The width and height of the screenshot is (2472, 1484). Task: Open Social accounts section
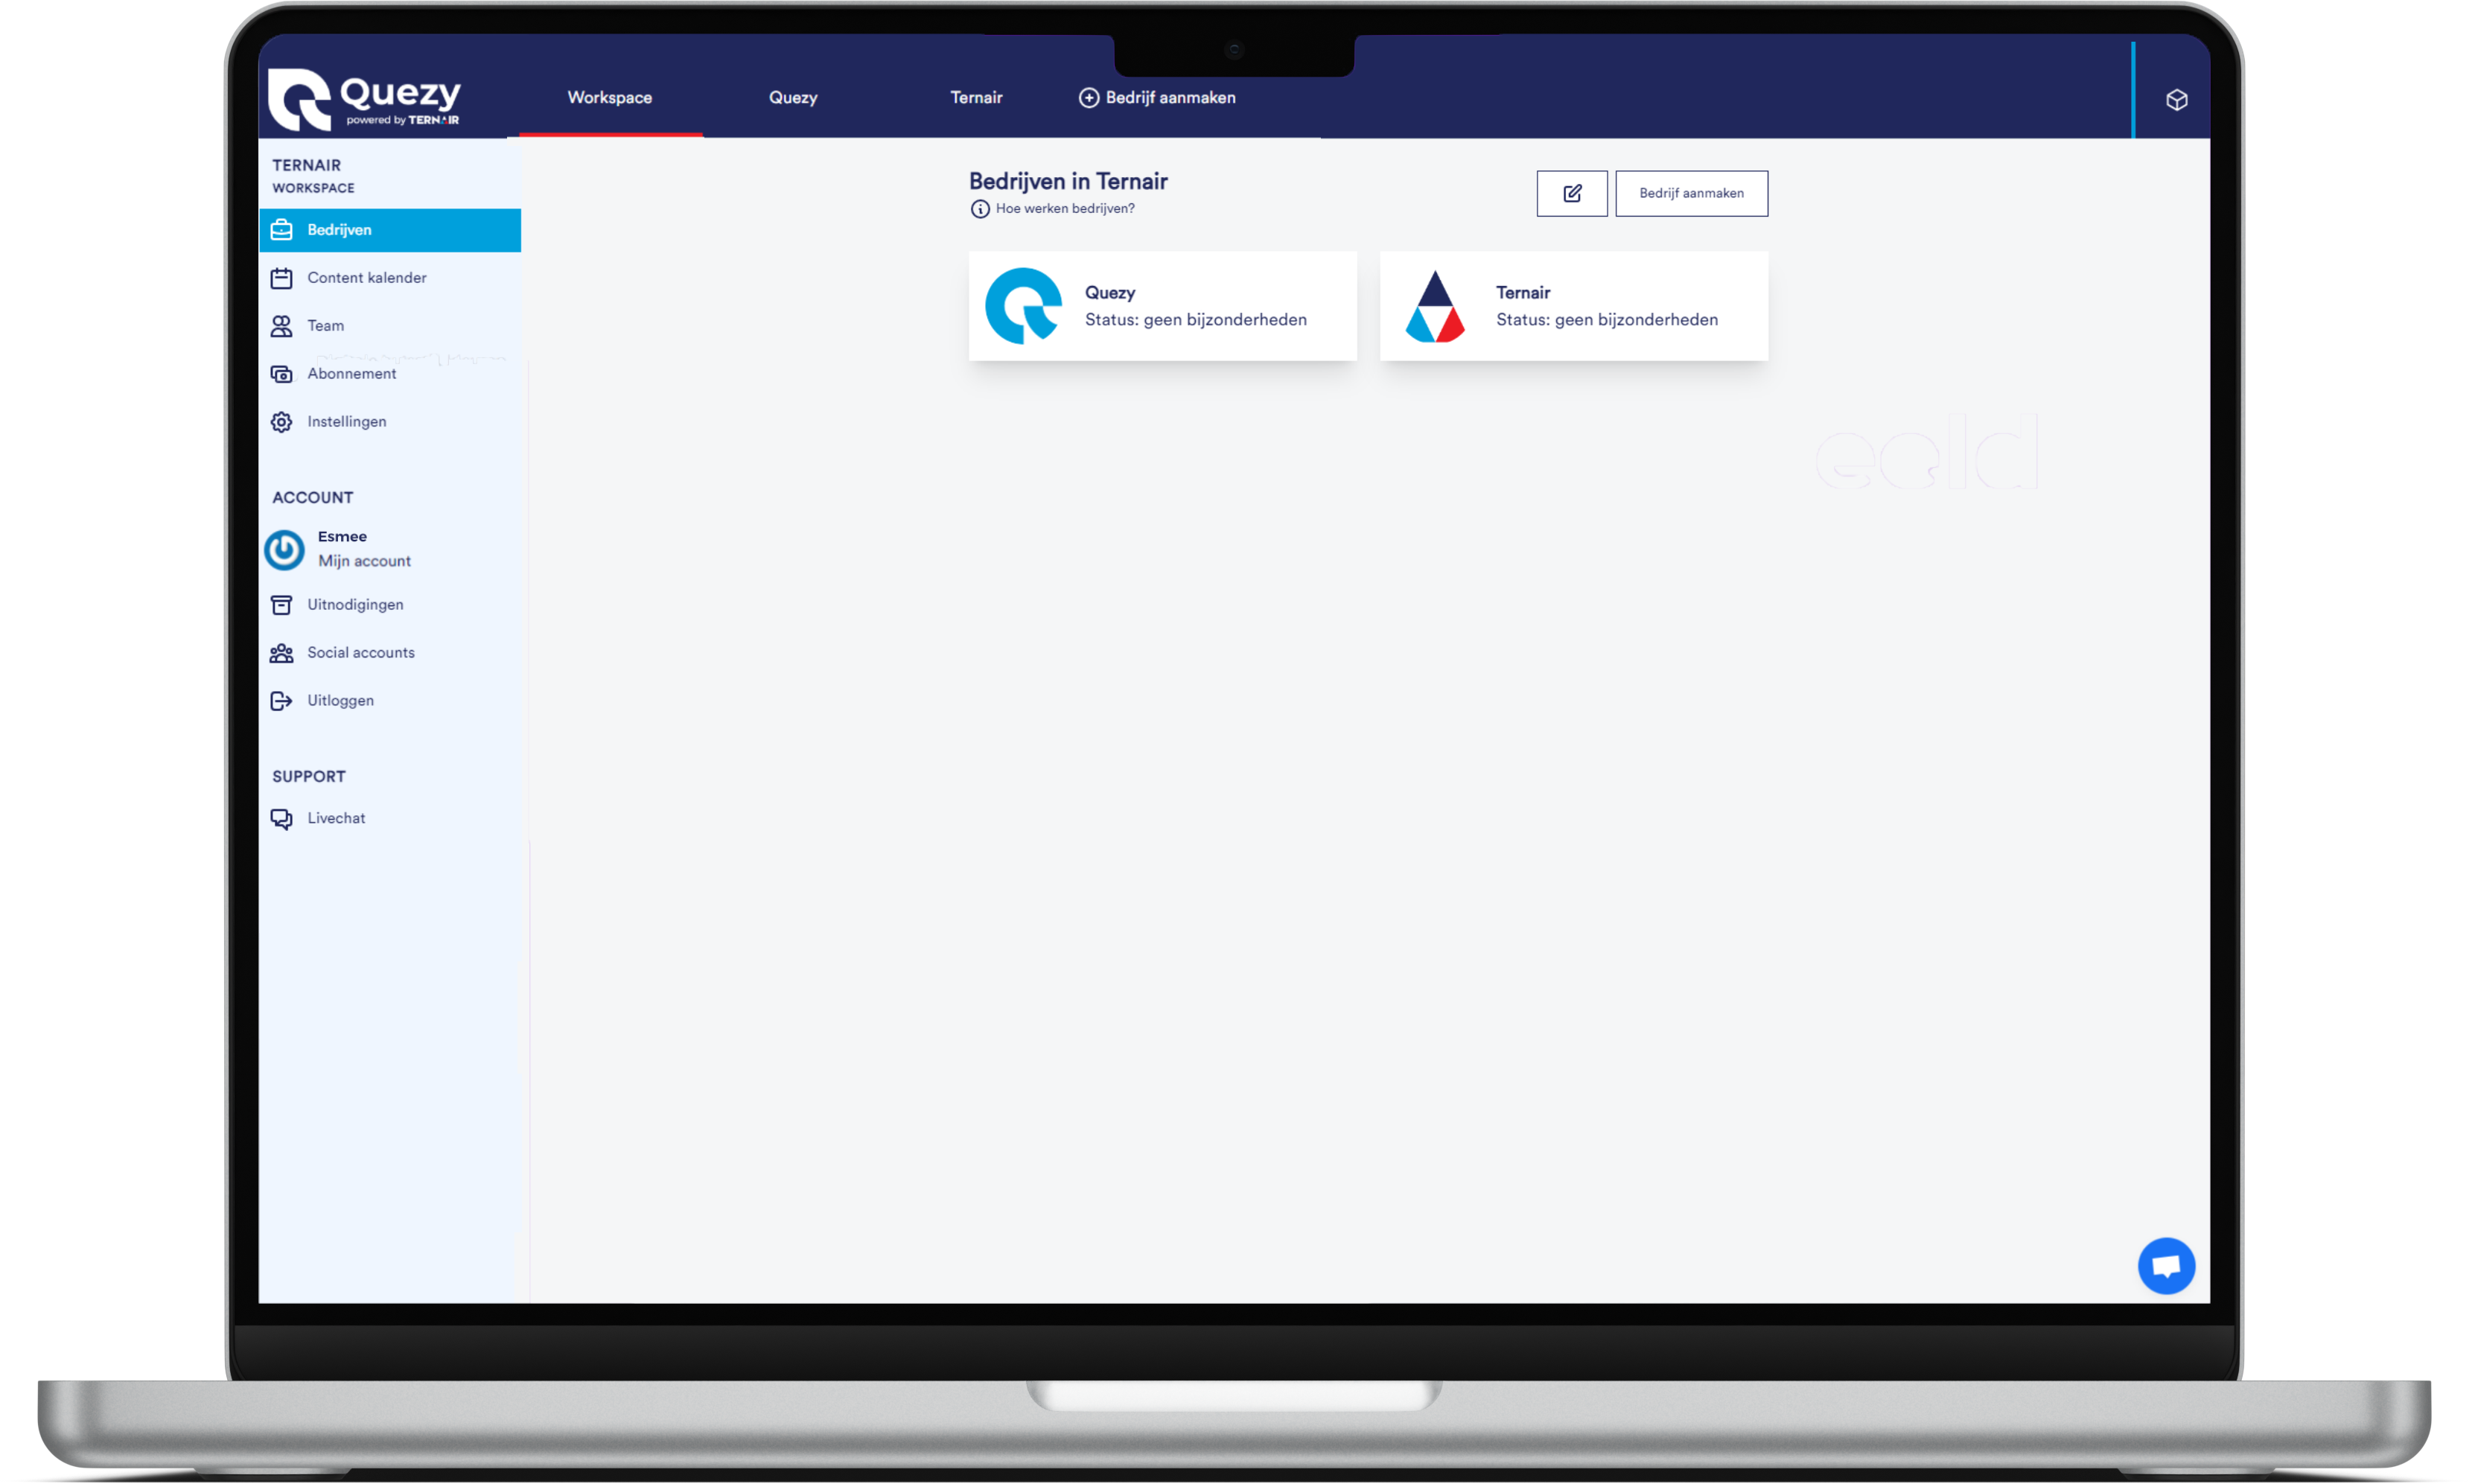(x=360, y=652)
